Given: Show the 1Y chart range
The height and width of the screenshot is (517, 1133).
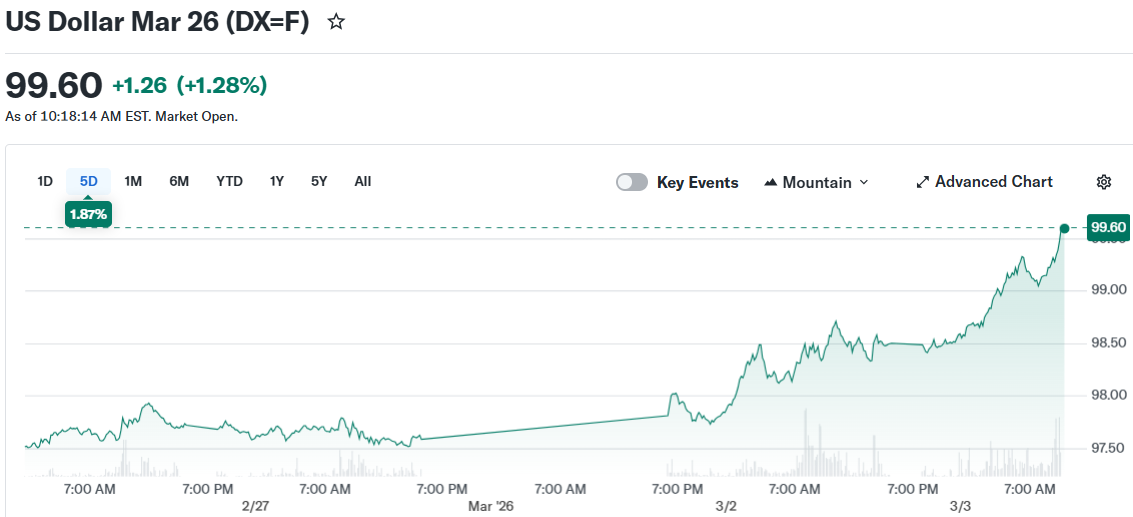Looking at the screenshot, I should click(277, 181).
